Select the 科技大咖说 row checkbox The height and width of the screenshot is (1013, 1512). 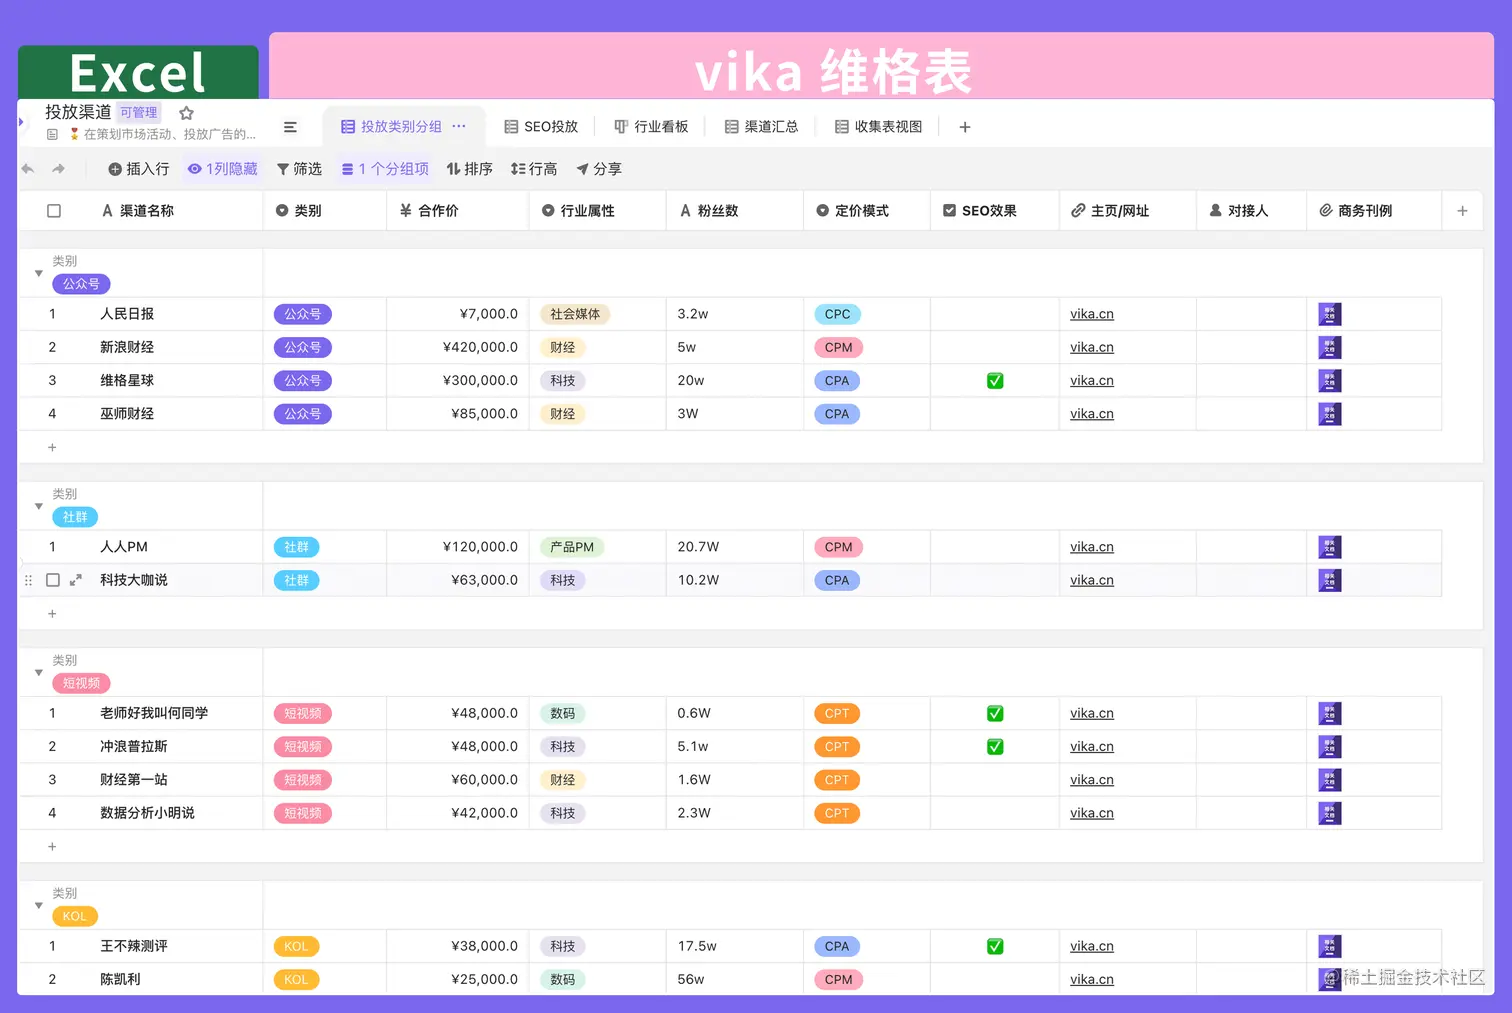click(x=53, y=580)
